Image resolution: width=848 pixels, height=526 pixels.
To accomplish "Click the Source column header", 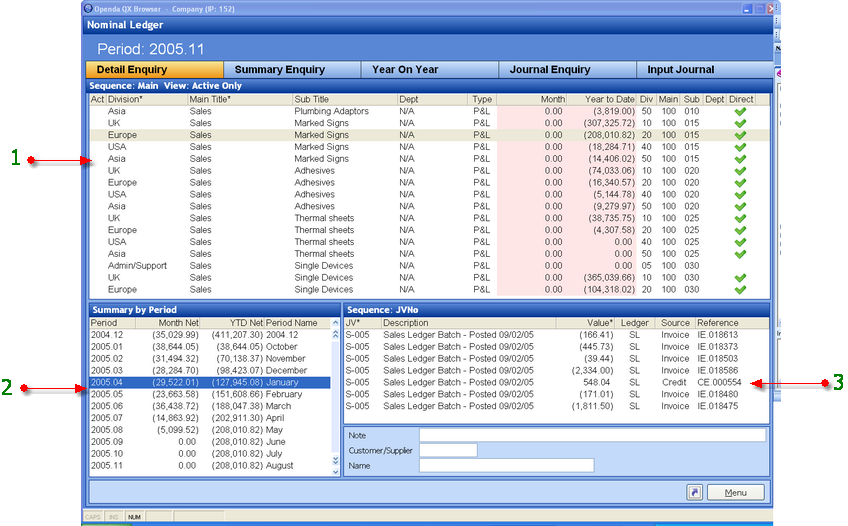I will pos(675,323).
